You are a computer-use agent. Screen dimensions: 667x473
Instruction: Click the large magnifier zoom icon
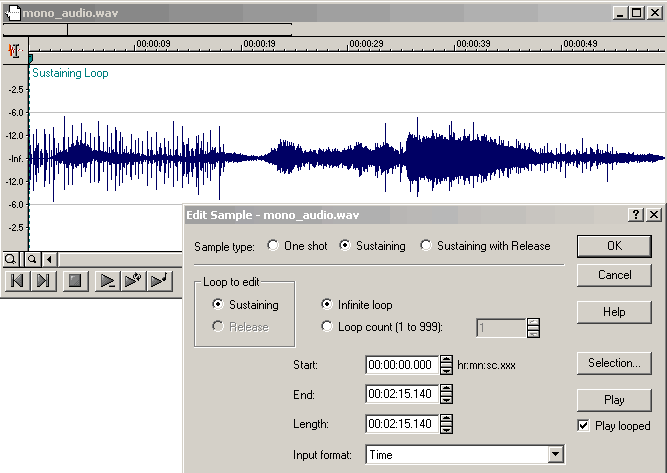[x=11, y=259]
